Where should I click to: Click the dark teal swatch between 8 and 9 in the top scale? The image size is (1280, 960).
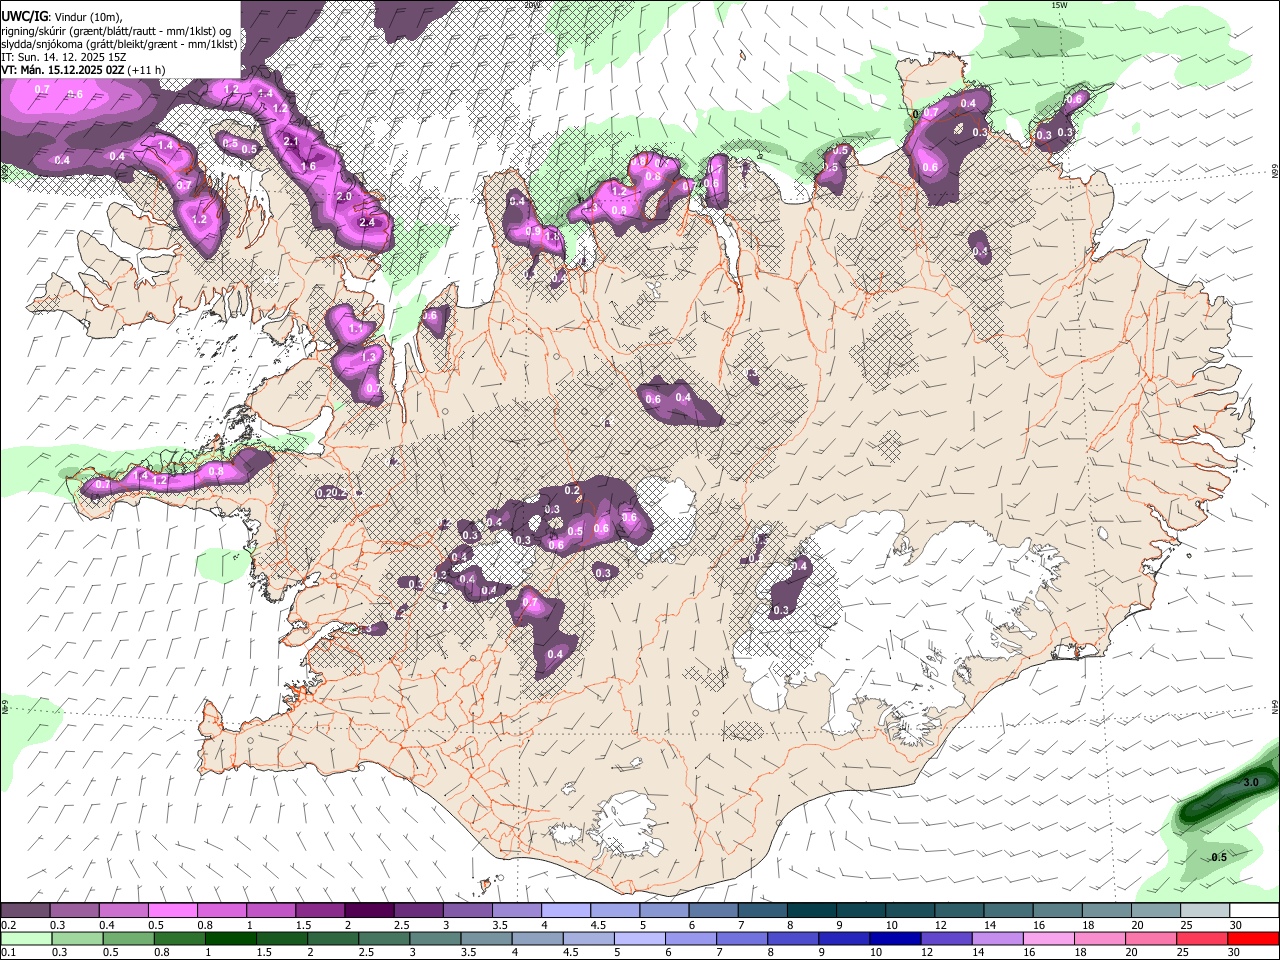pyautogui.click(x=810, y=910)
